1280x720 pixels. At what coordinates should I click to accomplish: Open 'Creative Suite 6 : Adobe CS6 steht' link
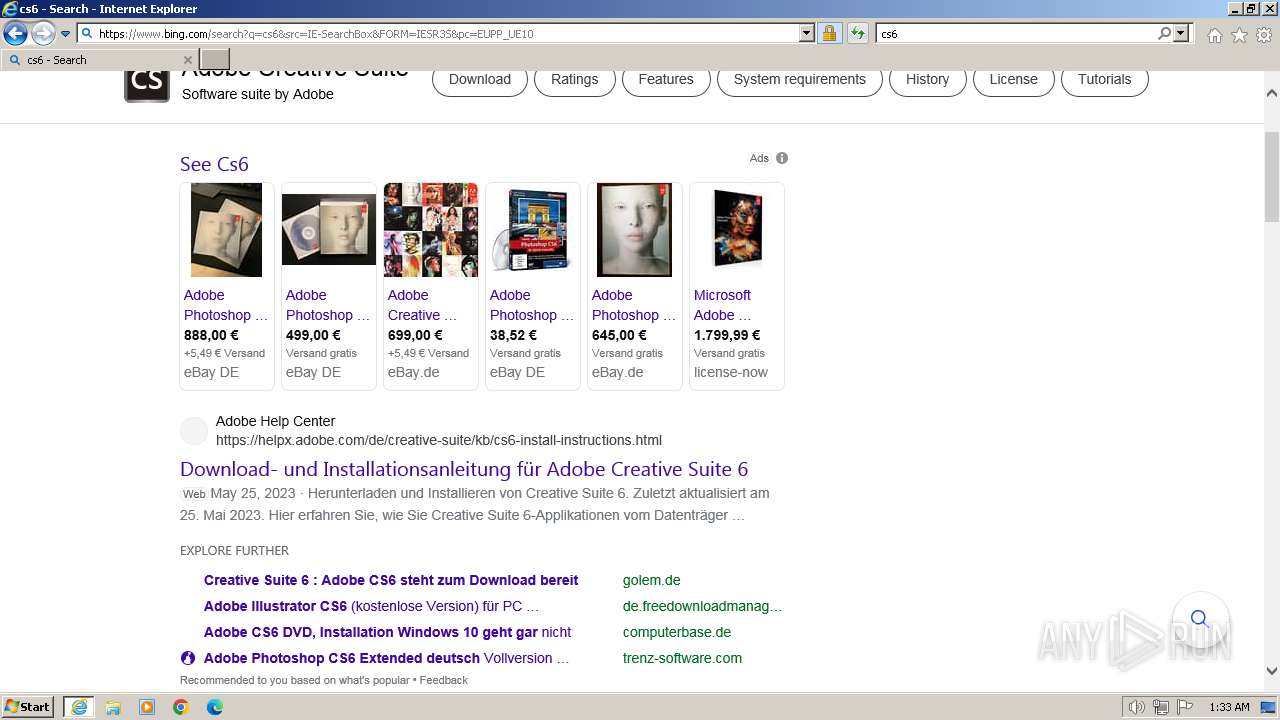(x=391, y=580)
